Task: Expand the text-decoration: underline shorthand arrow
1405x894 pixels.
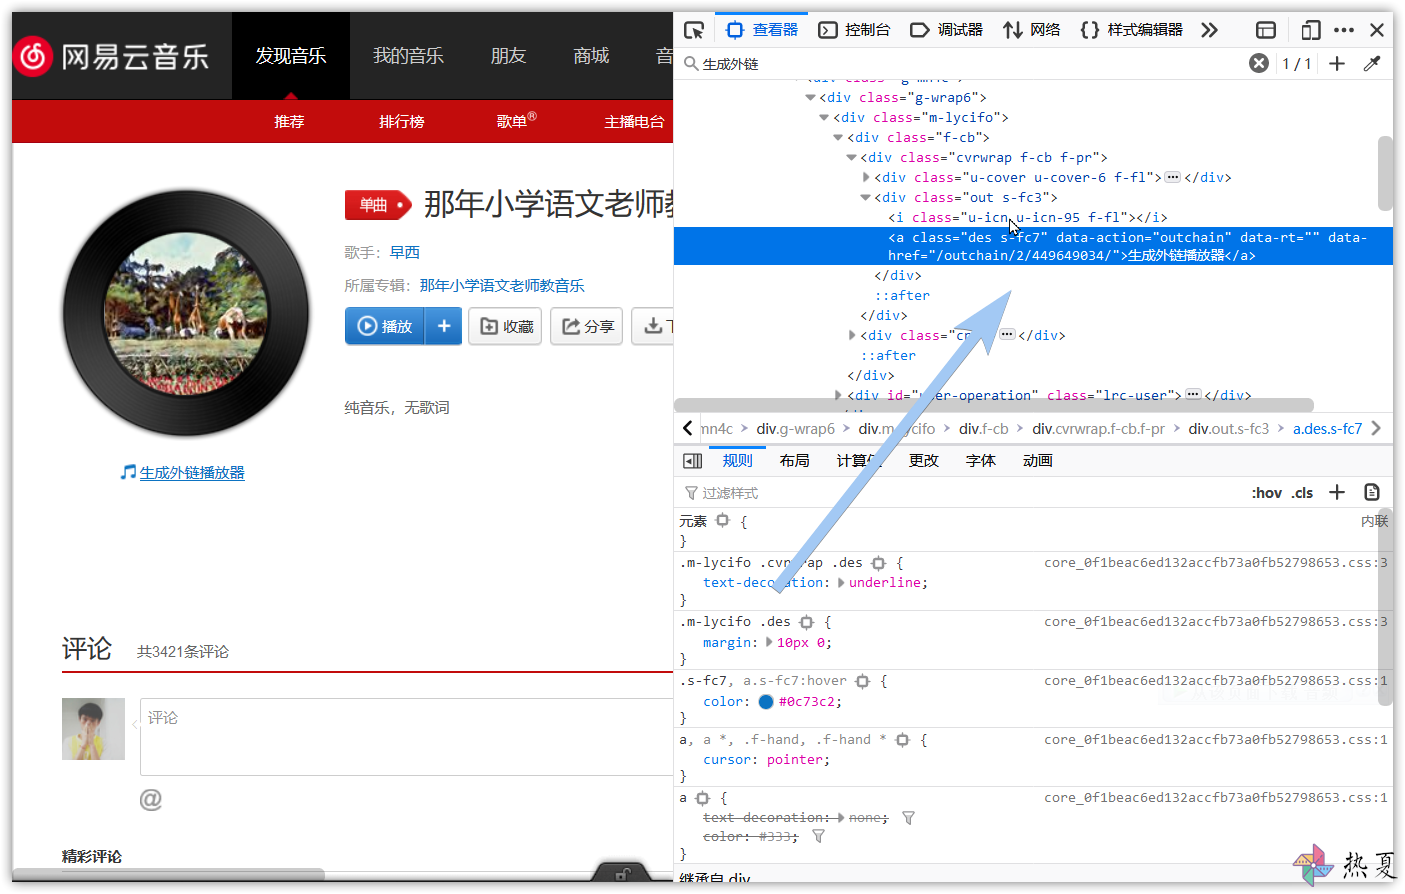Action: pyautogui.click(x=841, y=583)
